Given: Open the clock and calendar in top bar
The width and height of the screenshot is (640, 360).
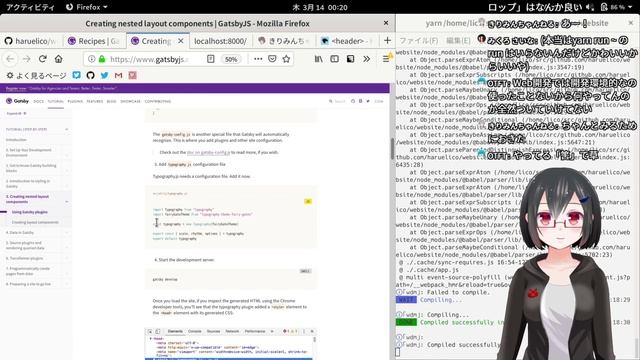Looking at the screenshot, I should point(320,7).
